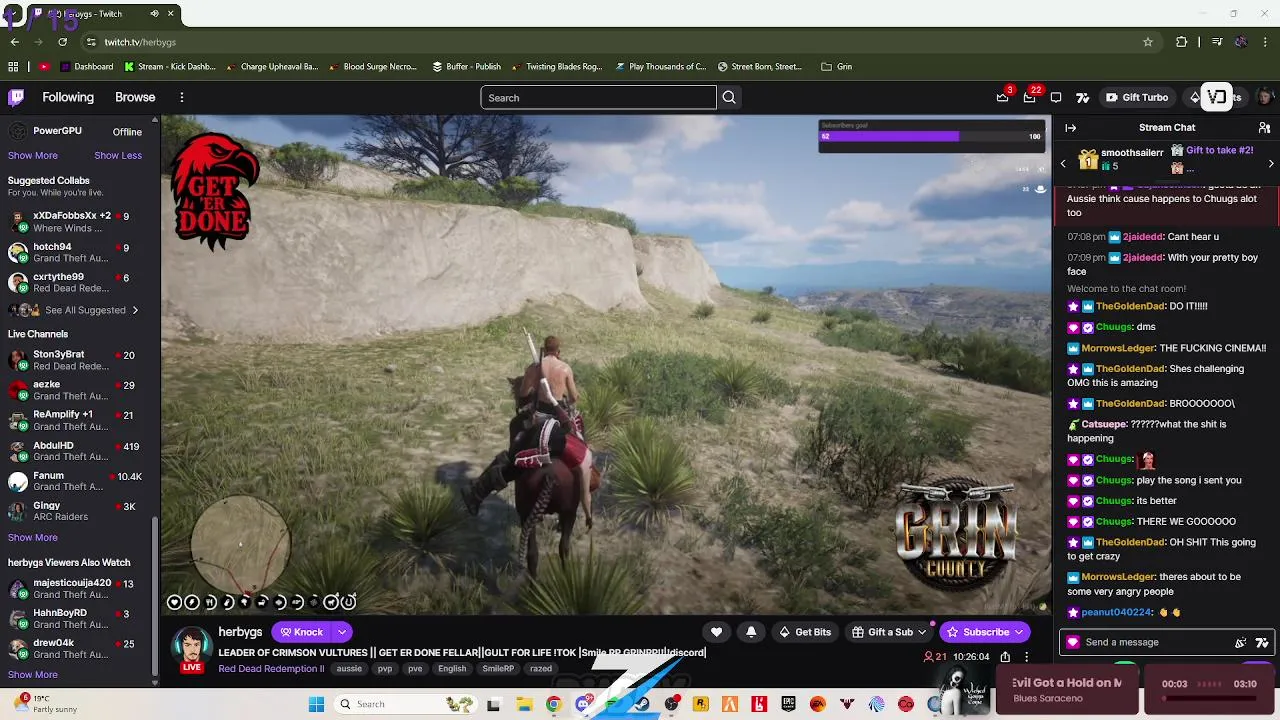Open the Dashboard bookmark
1280x720 pixels.
pyautogui.click(x=86, y=67)
